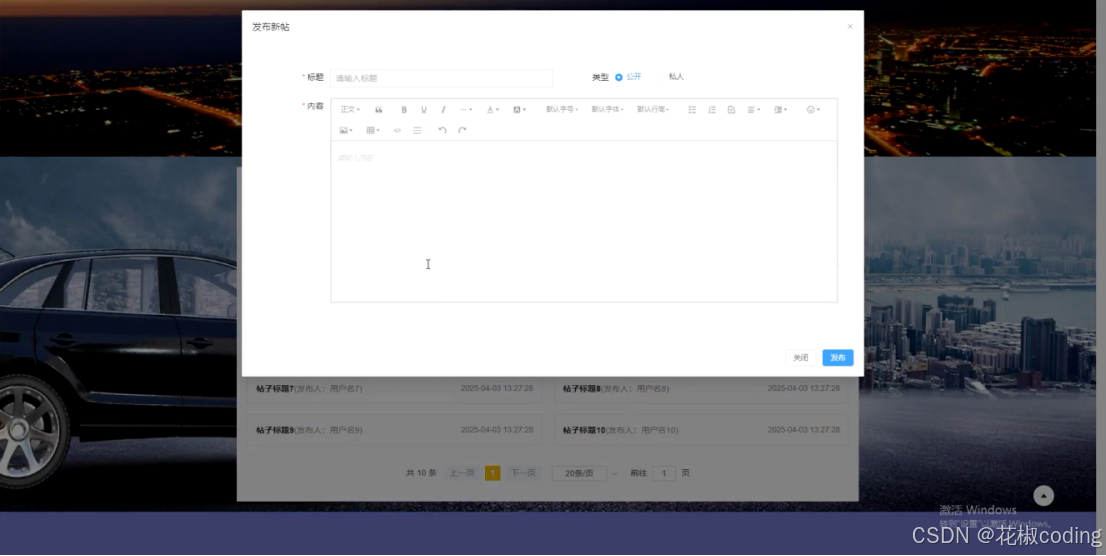
Task: Click the 前往 page number input
Action: [x=664, y=473]
